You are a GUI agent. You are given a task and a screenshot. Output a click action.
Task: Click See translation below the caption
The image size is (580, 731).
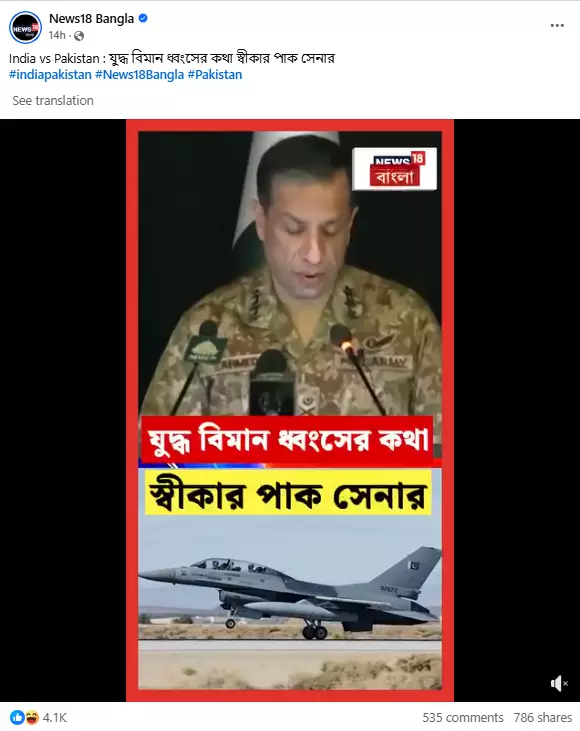53,101
